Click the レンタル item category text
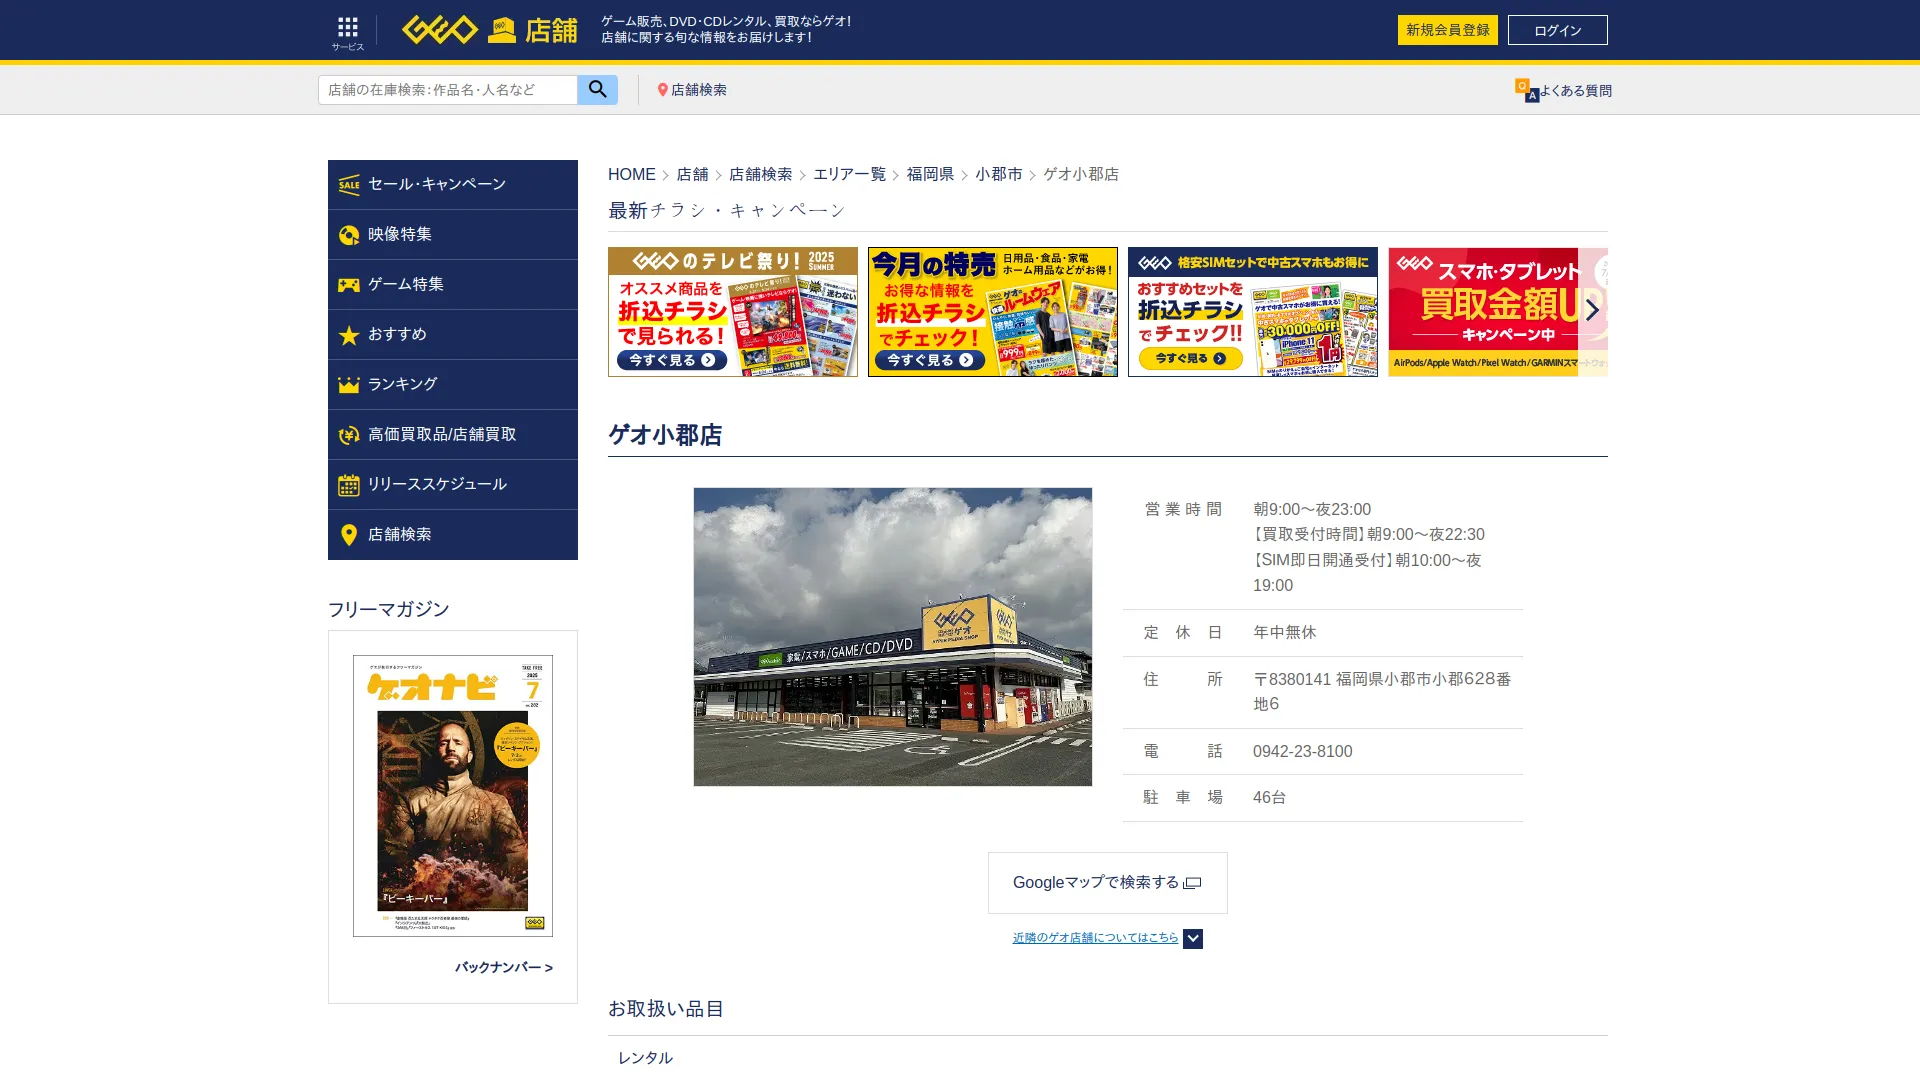This screenshot has height=1080, width=1920. click(x=645, y=1058)
